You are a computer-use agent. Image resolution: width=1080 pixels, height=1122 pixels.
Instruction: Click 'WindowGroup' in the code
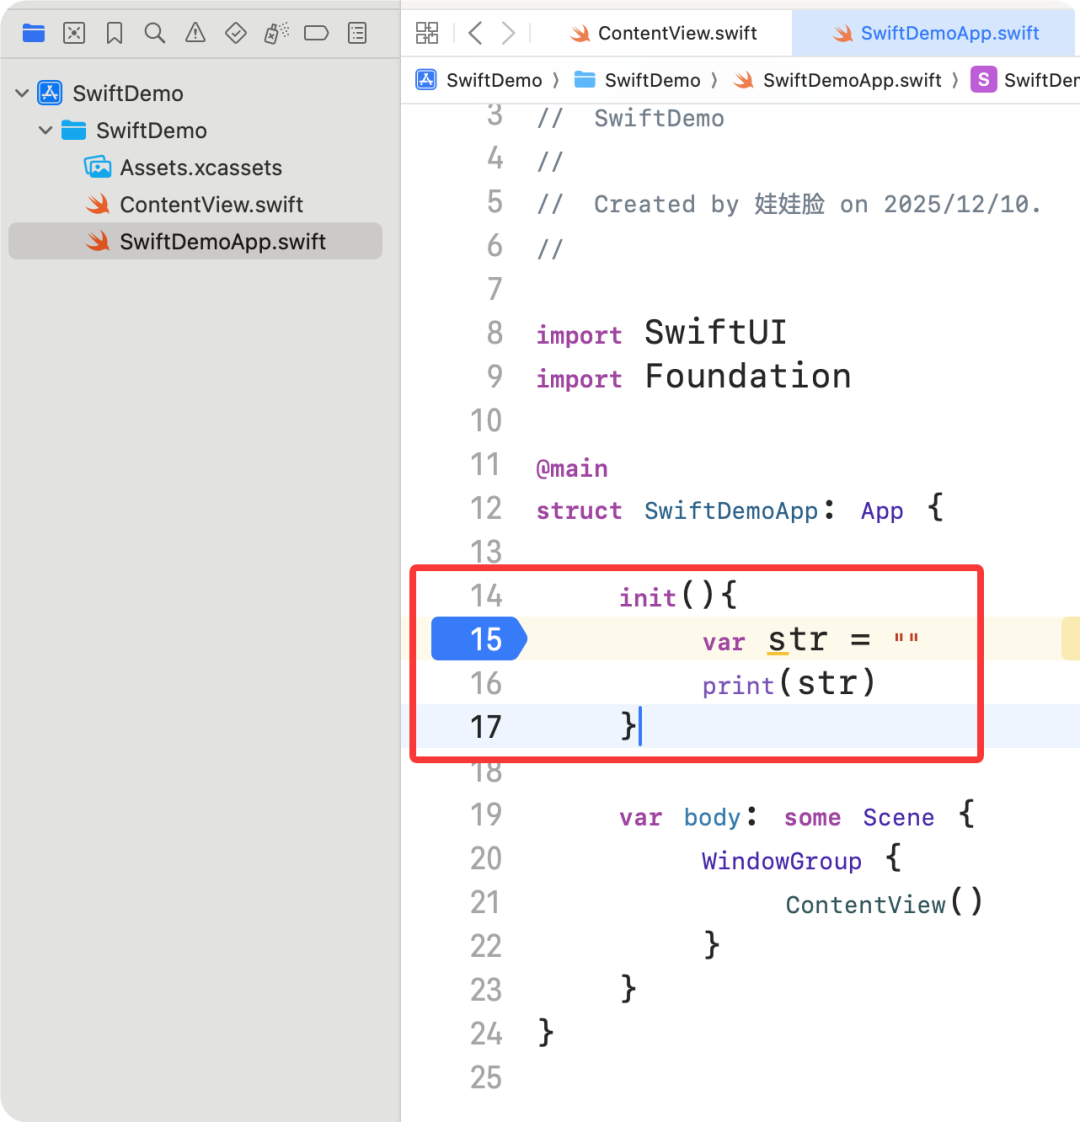click(x=782, y=860)
